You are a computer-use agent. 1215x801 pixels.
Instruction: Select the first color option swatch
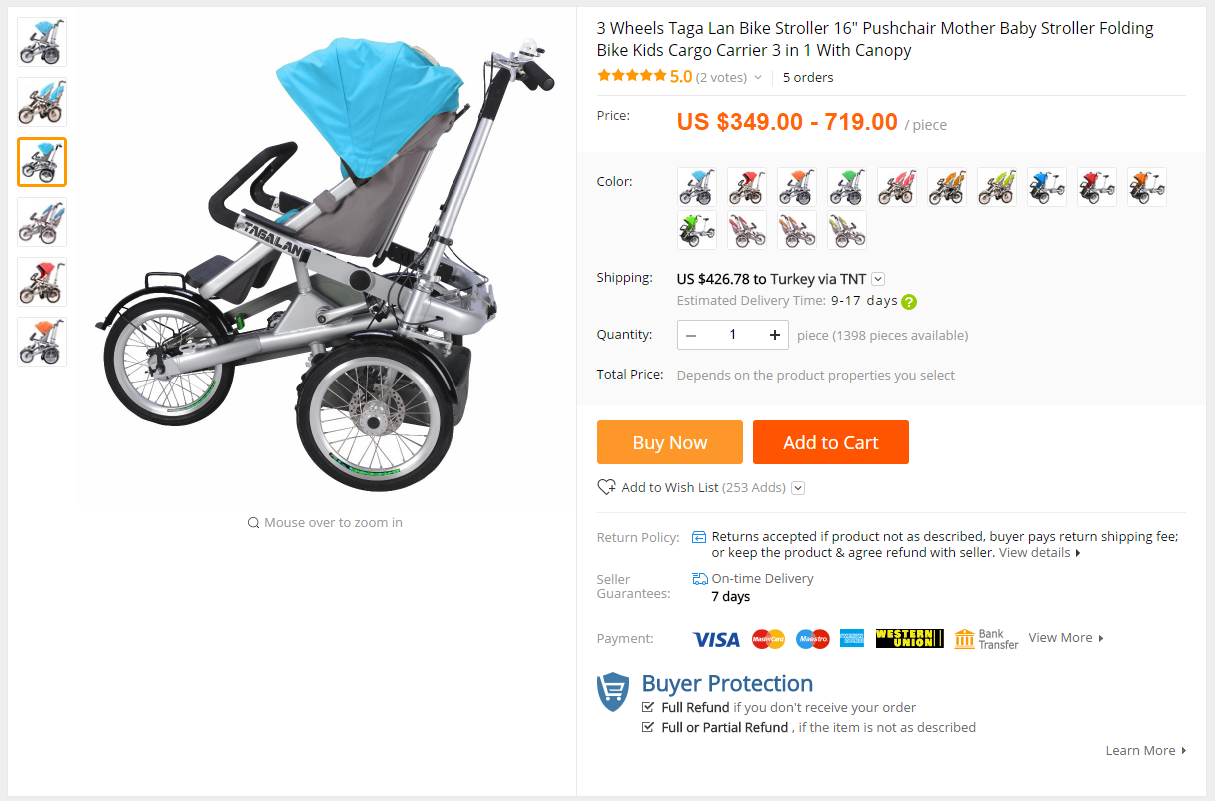coord(697,187)
